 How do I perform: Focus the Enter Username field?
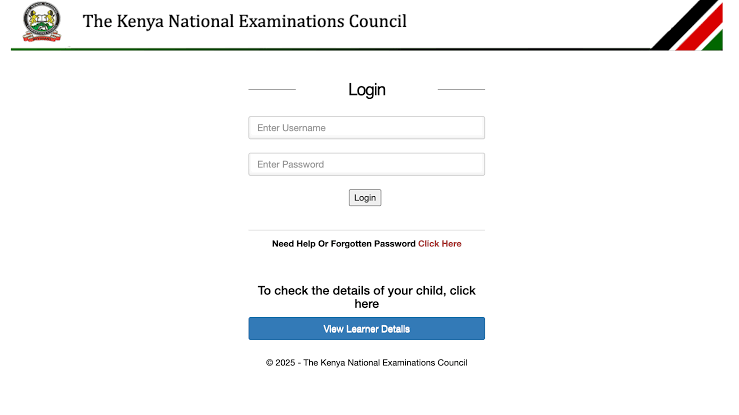point(367,128)
